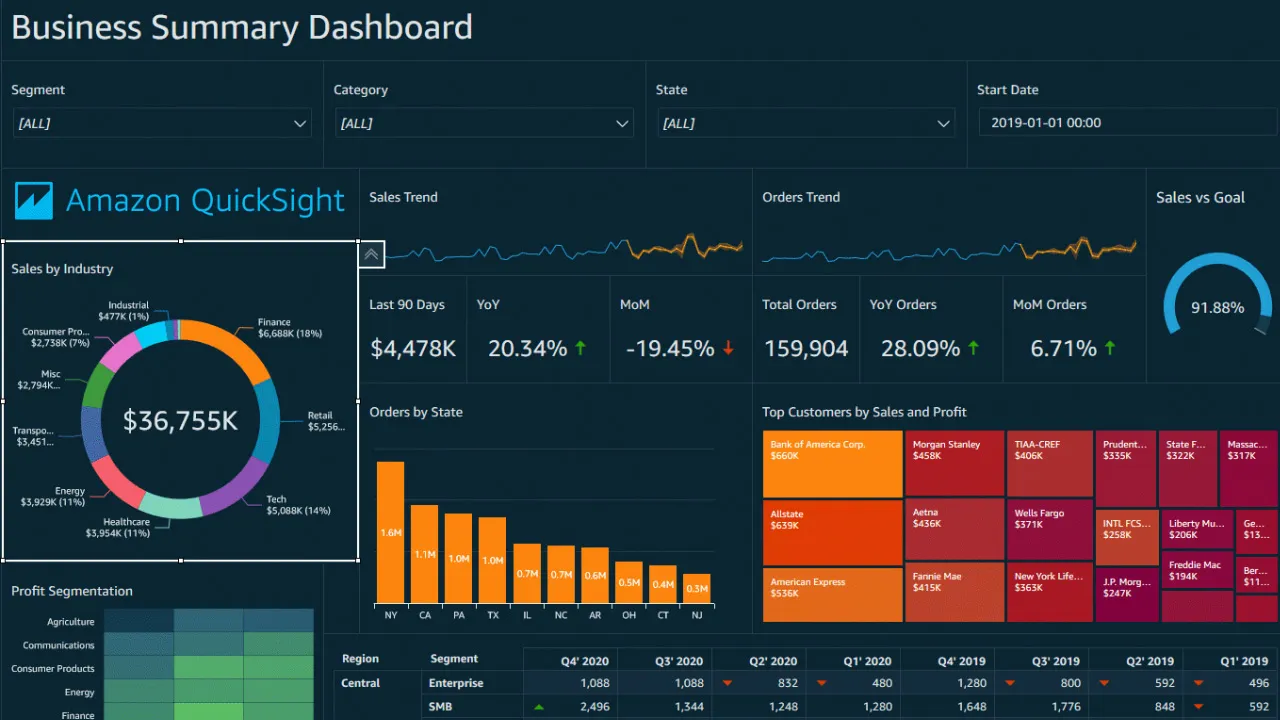Screen dimensions: 1280x720
Task: Select the Energy donut segment
Action: pyautogui.click(x=116, y=482)
